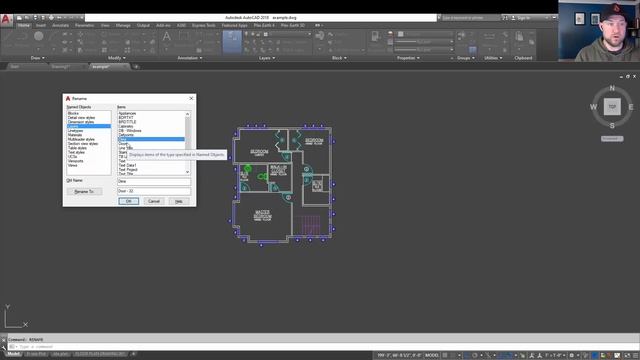Click the N compass direction on ViewCube
640x360 pixels.
[612, 88]
